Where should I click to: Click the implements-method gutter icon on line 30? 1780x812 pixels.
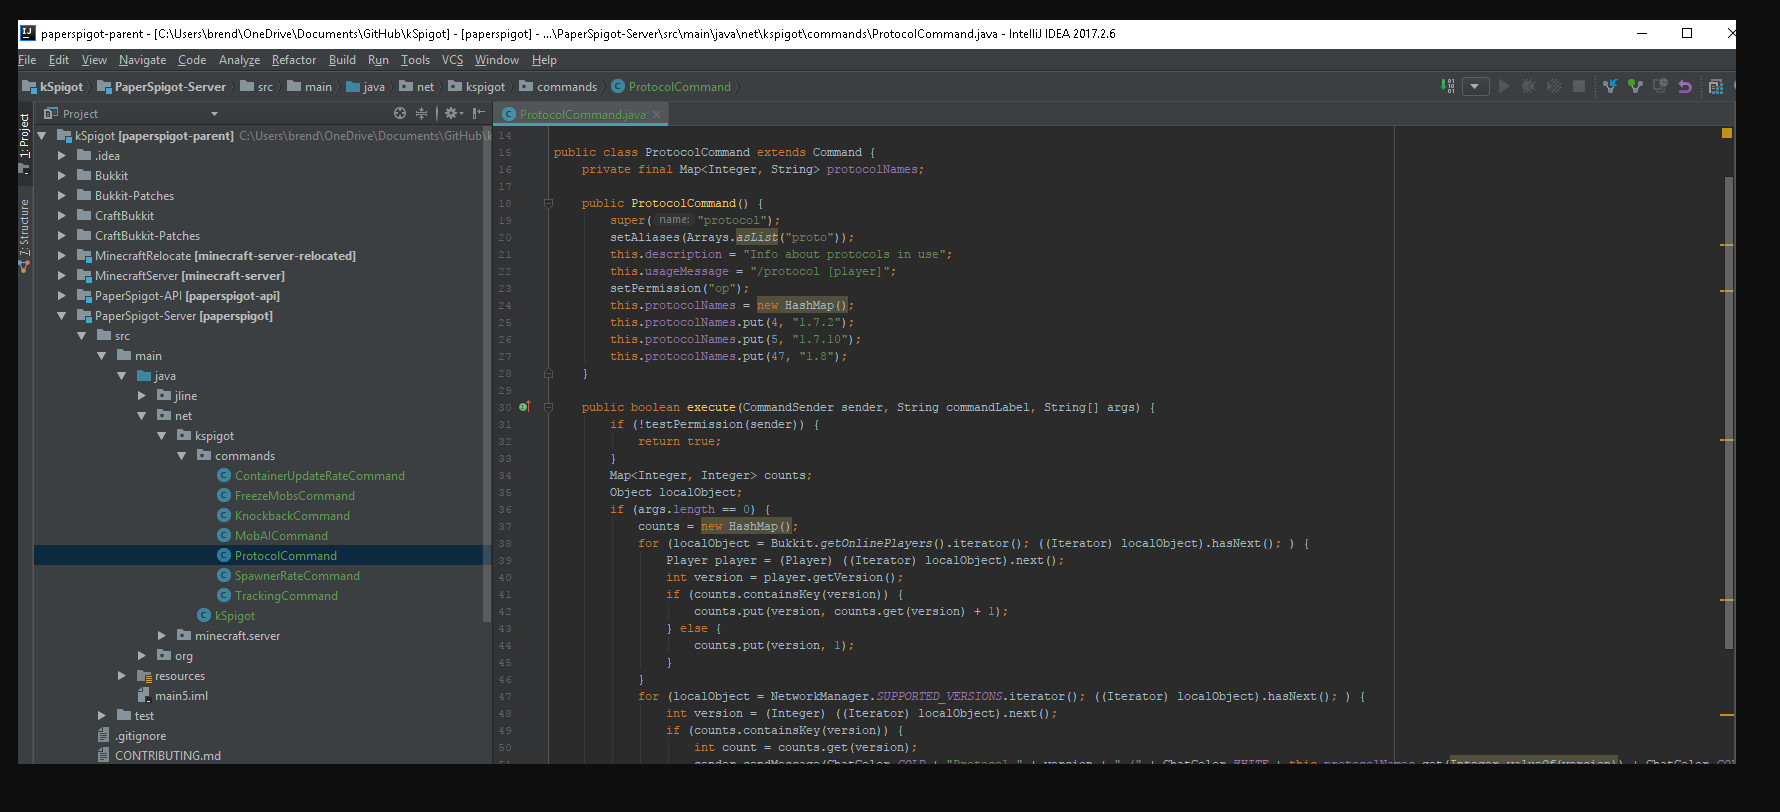[524, 408]
